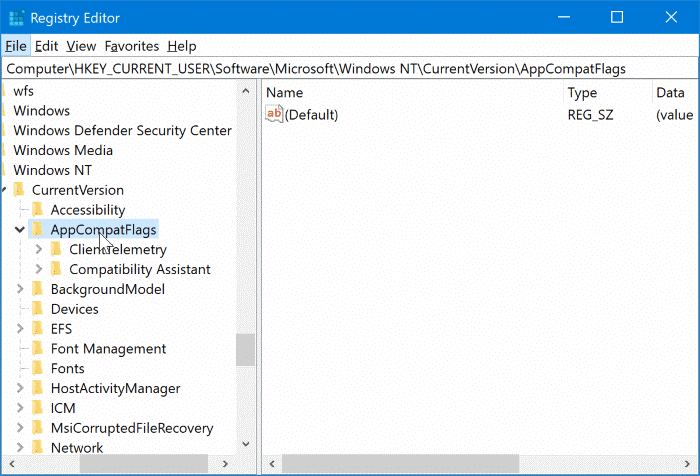The height and width of the screenshot is (476, 700).
Task: Select the Windows NT key
Action: tap(52, 170)
